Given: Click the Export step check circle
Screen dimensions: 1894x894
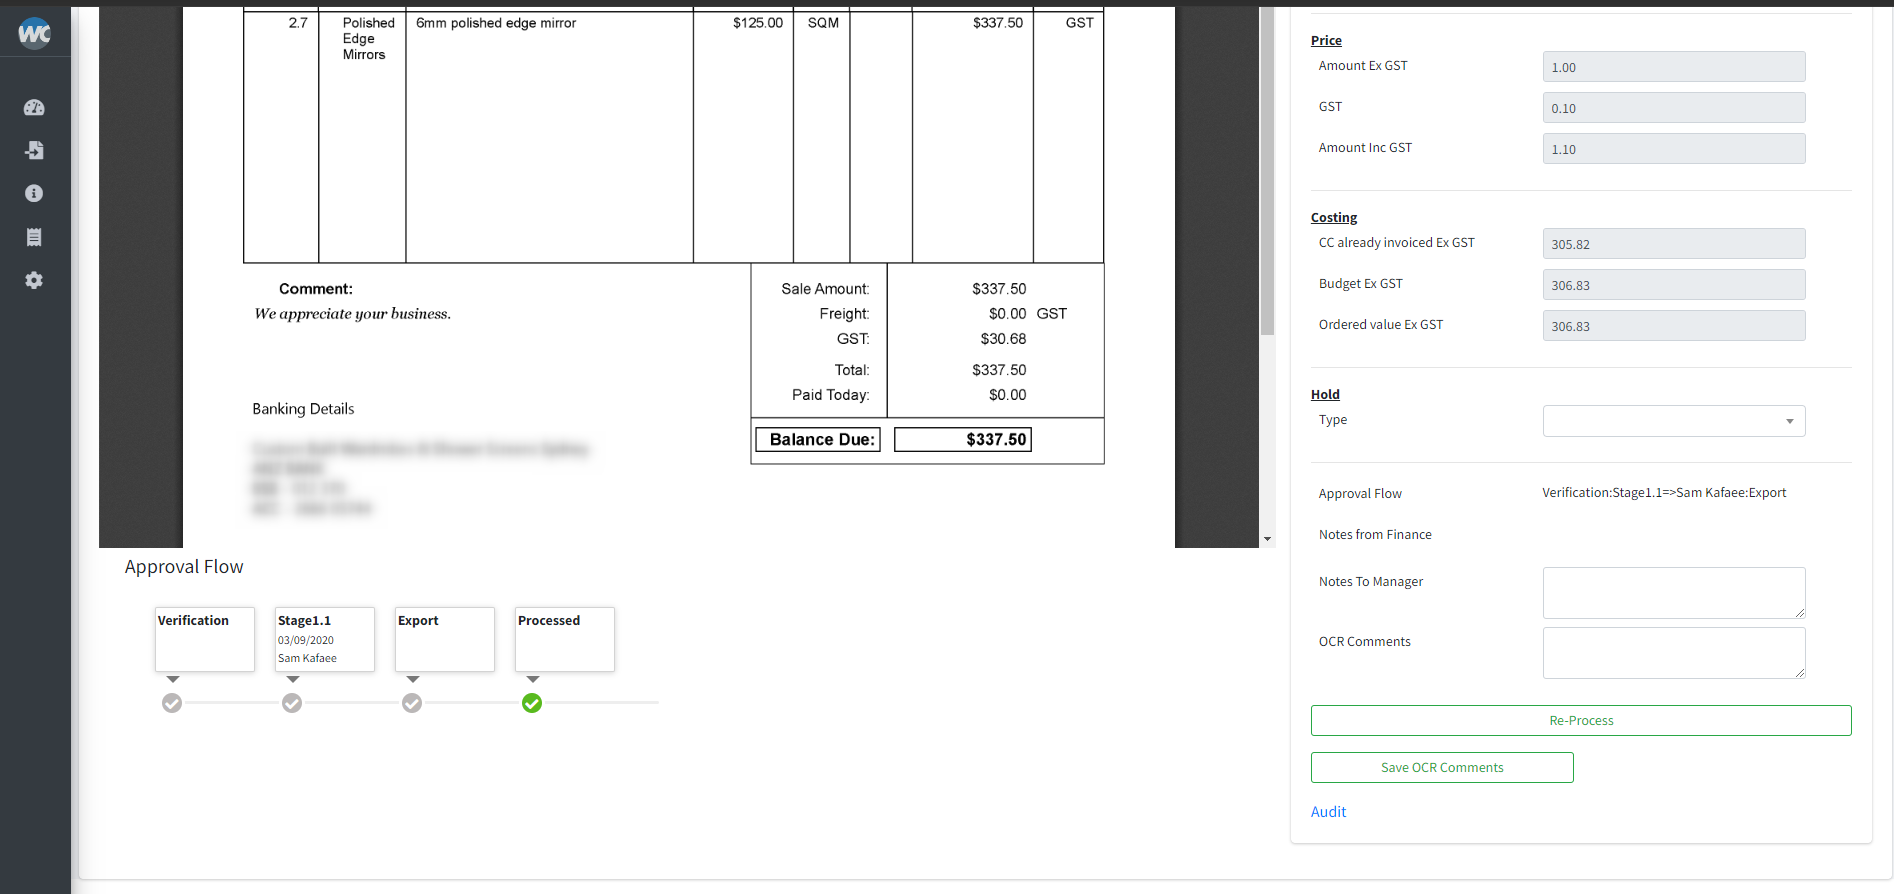Looking at the screenshot, I should (412, 703).
